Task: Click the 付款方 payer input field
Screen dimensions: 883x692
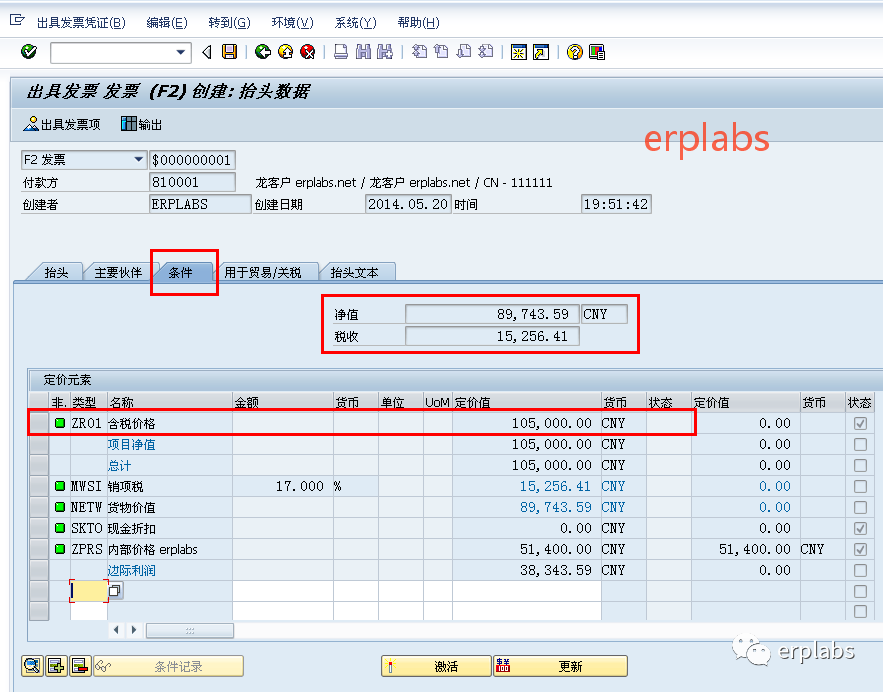Action: [x=192, y=181]
